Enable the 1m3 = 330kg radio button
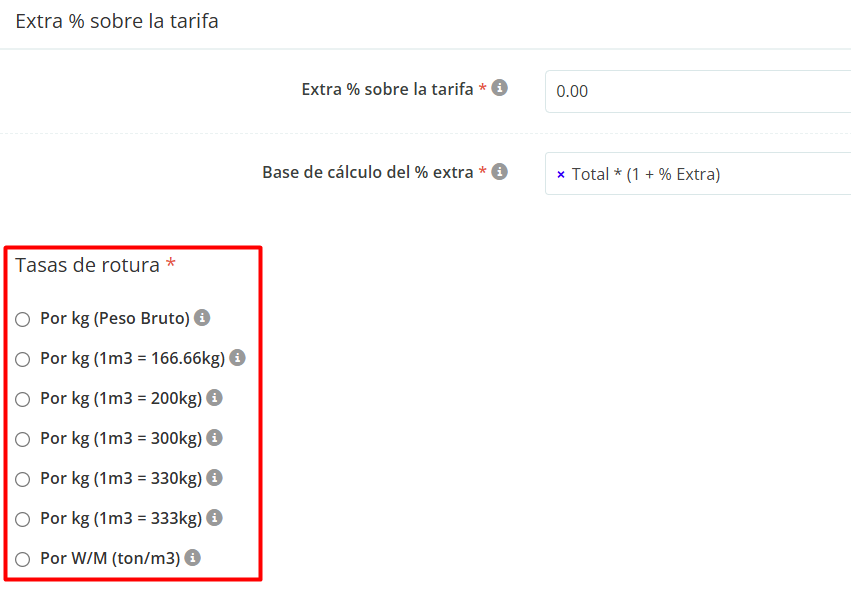851x591 pixels. [23, 480]
